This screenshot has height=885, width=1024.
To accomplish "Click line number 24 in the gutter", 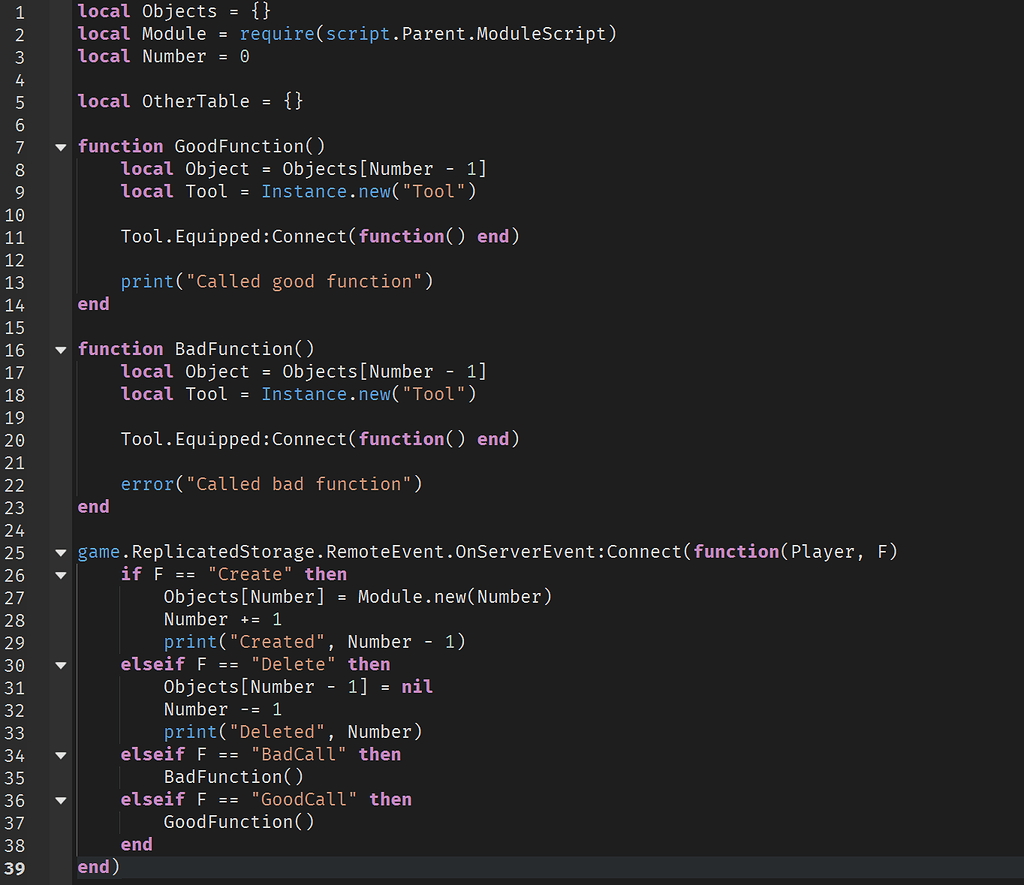I will point(15,530).
